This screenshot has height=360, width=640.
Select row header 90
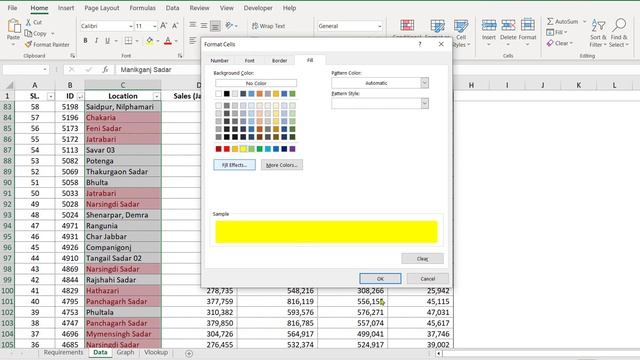point(7,182)
